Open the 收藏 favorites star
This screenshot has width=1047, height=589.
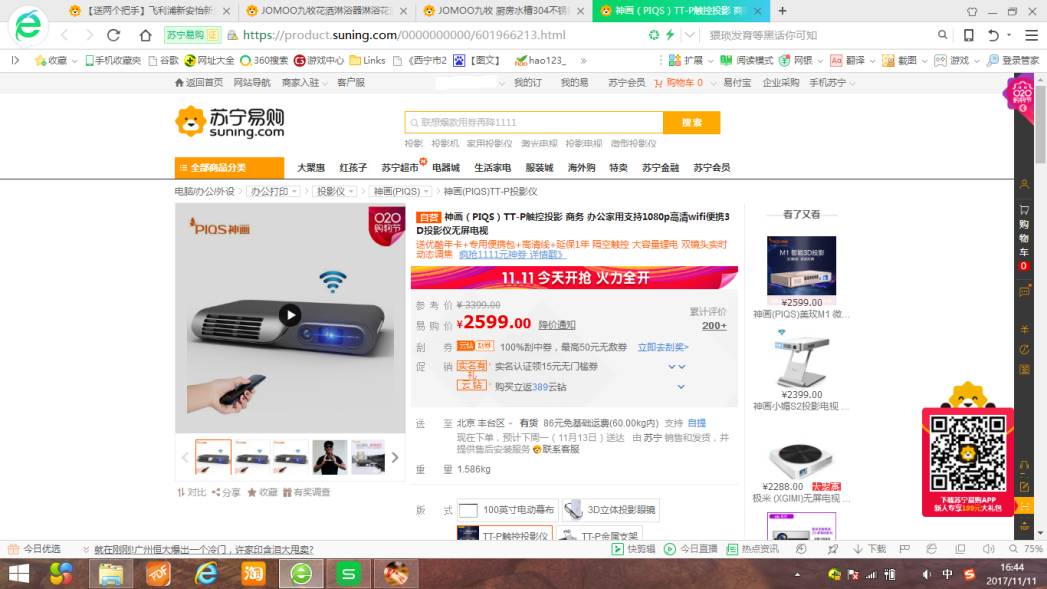point(51,60)
